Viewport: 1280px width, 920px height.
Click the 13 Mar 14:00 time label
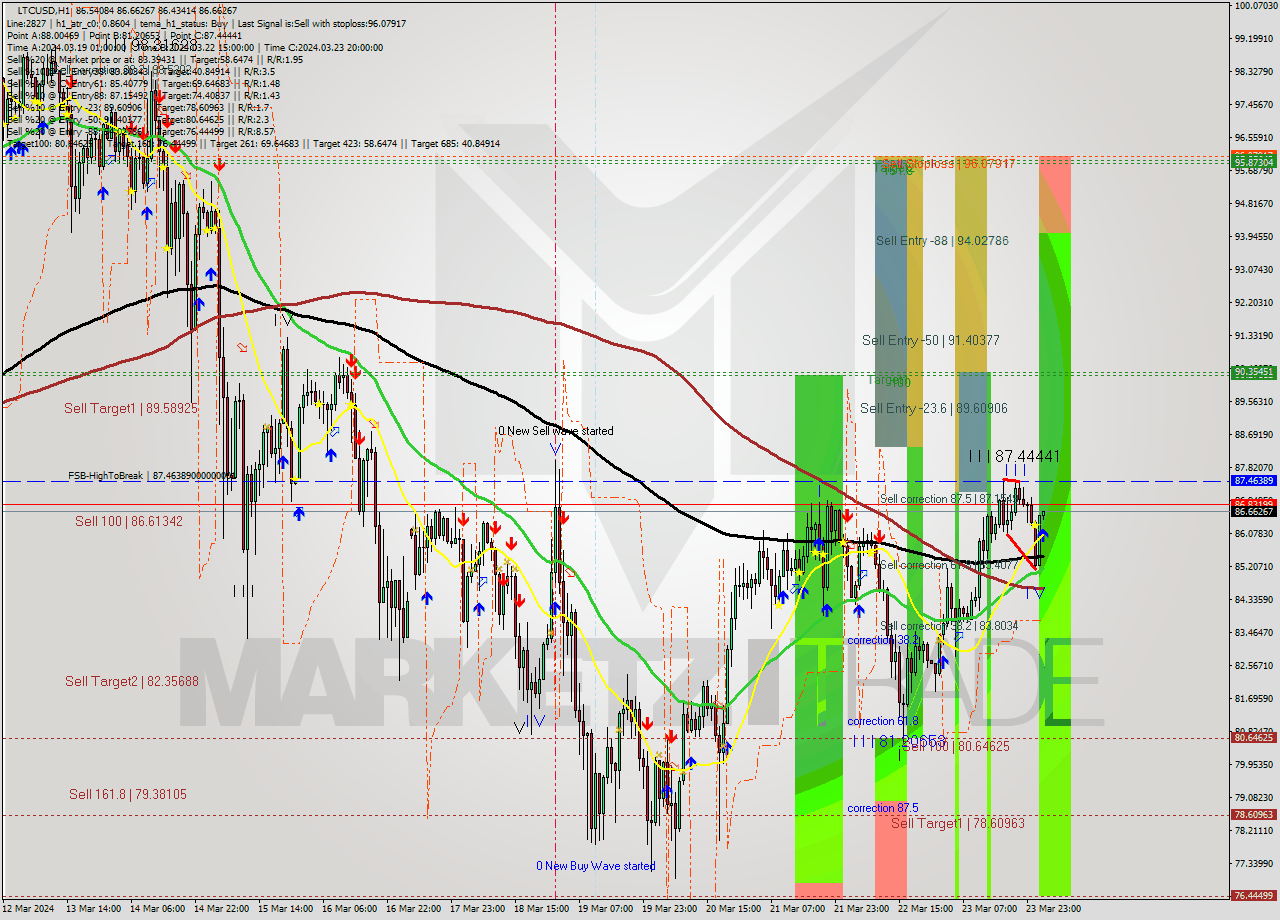[x=93, y=909]
